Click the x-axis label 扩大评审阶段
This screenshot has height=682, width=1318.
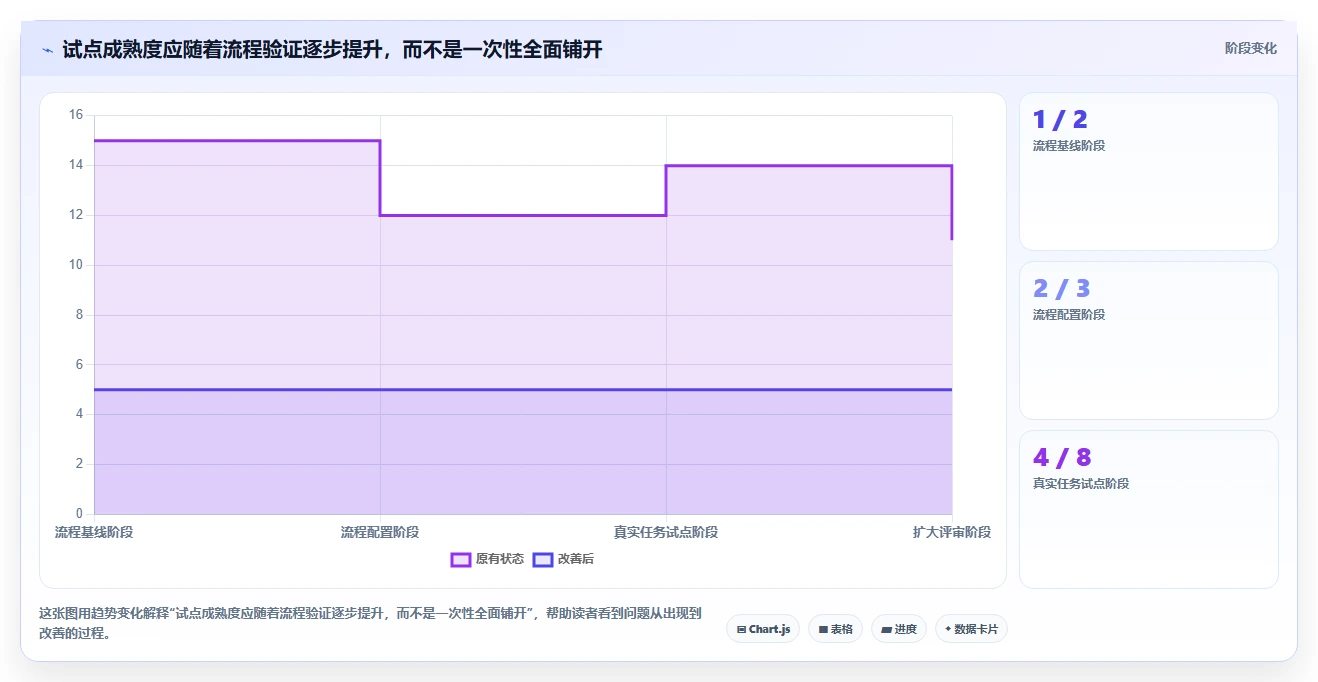pos(952,532)
